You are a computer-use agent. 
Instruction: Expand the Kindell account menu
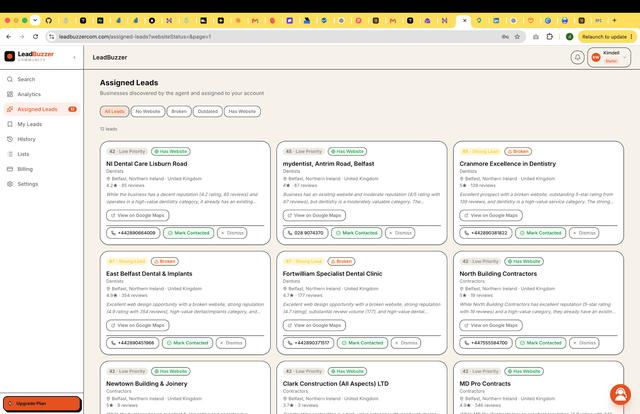click(609, 57)
